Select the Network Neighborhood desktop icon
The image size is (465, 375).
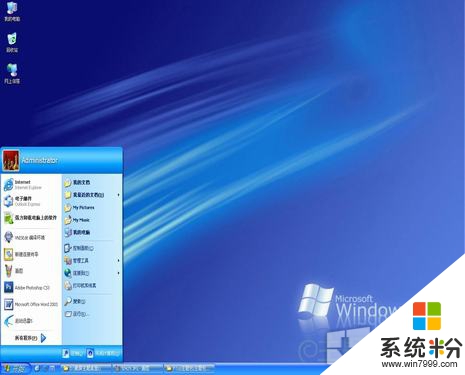(x=12, y=73)
